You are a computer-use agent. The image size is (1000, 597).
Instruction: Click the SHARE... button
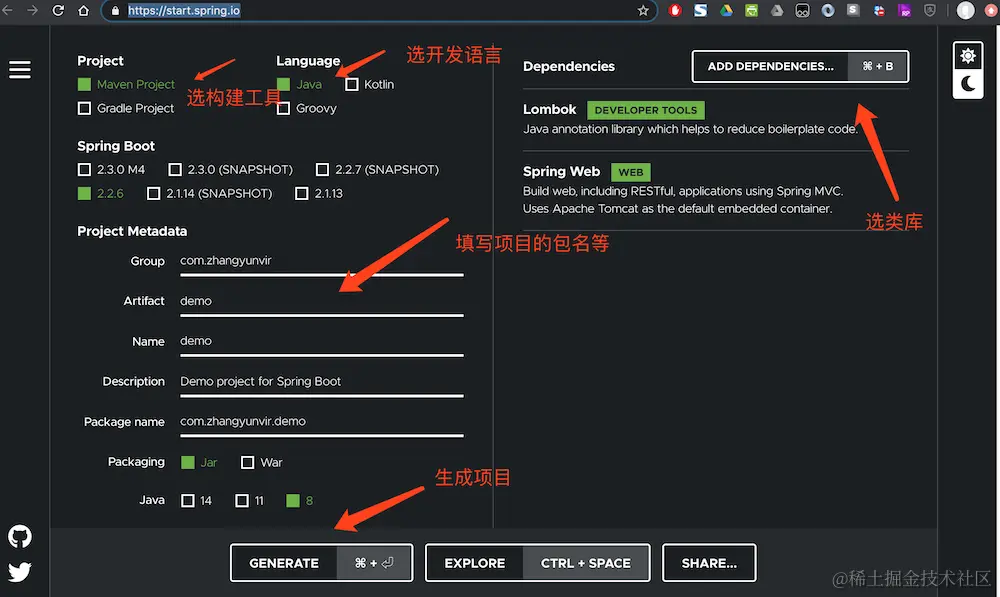tap(709, 563)
